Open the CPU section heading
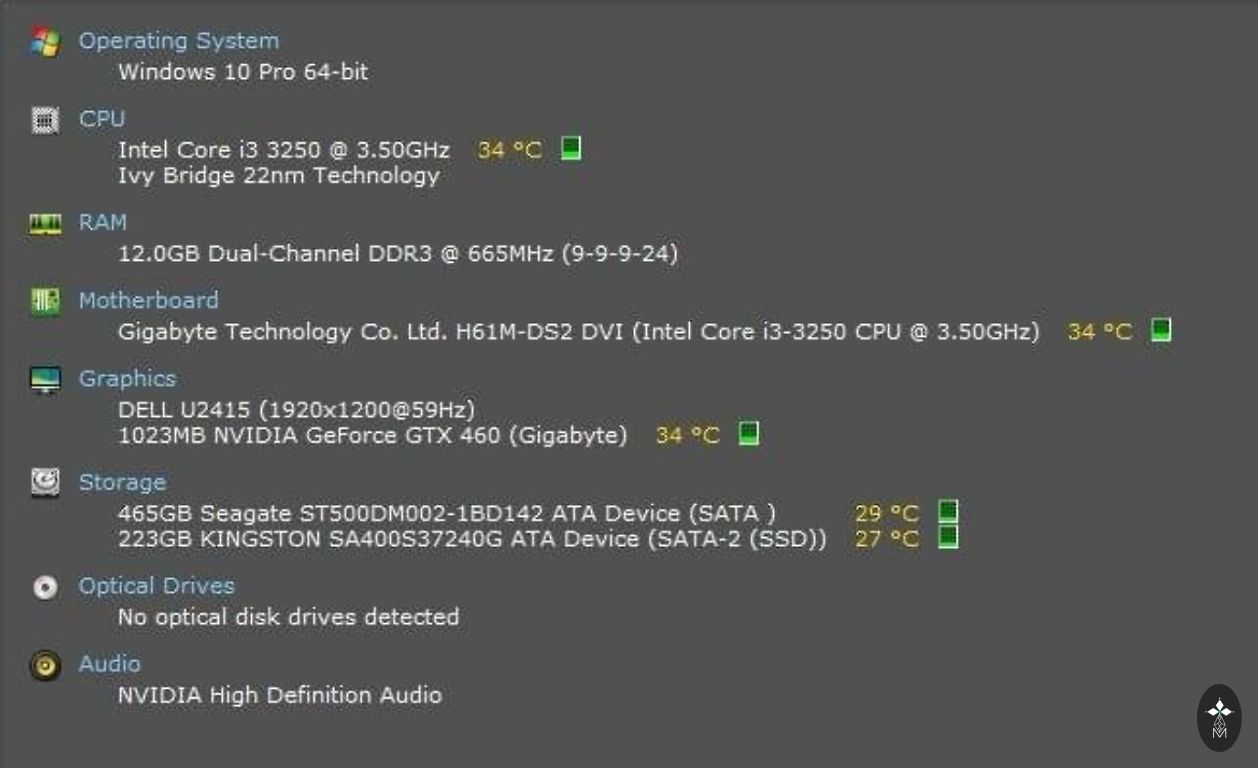 102,119
